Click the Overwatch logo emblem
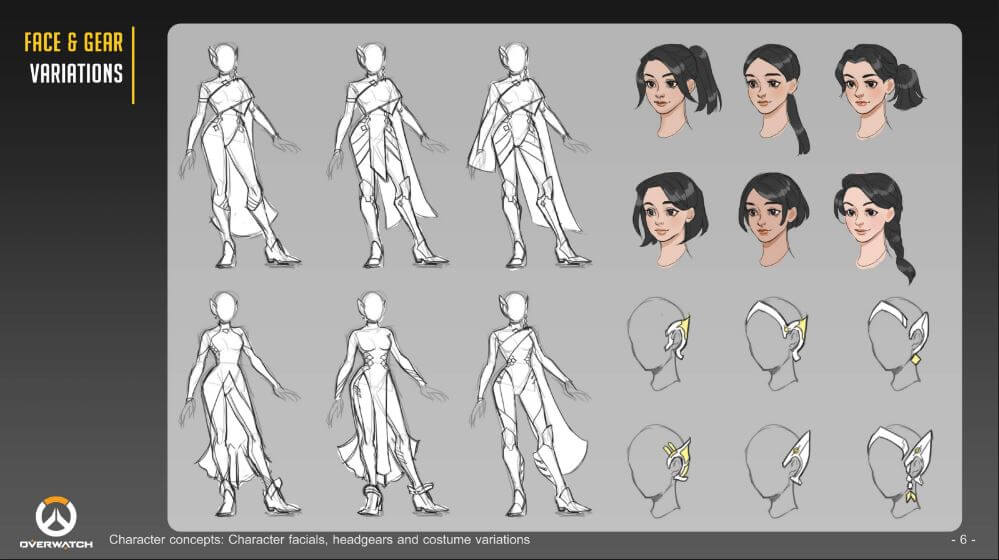999x560 pixels. 56,516
